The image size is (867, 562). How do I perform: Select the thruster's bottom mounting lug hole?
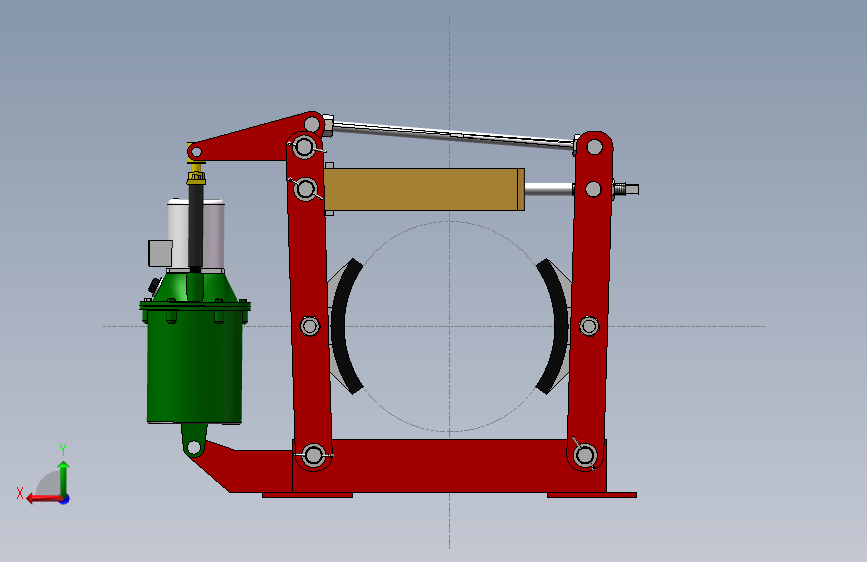pyautogui.click(x=194, y=446)
